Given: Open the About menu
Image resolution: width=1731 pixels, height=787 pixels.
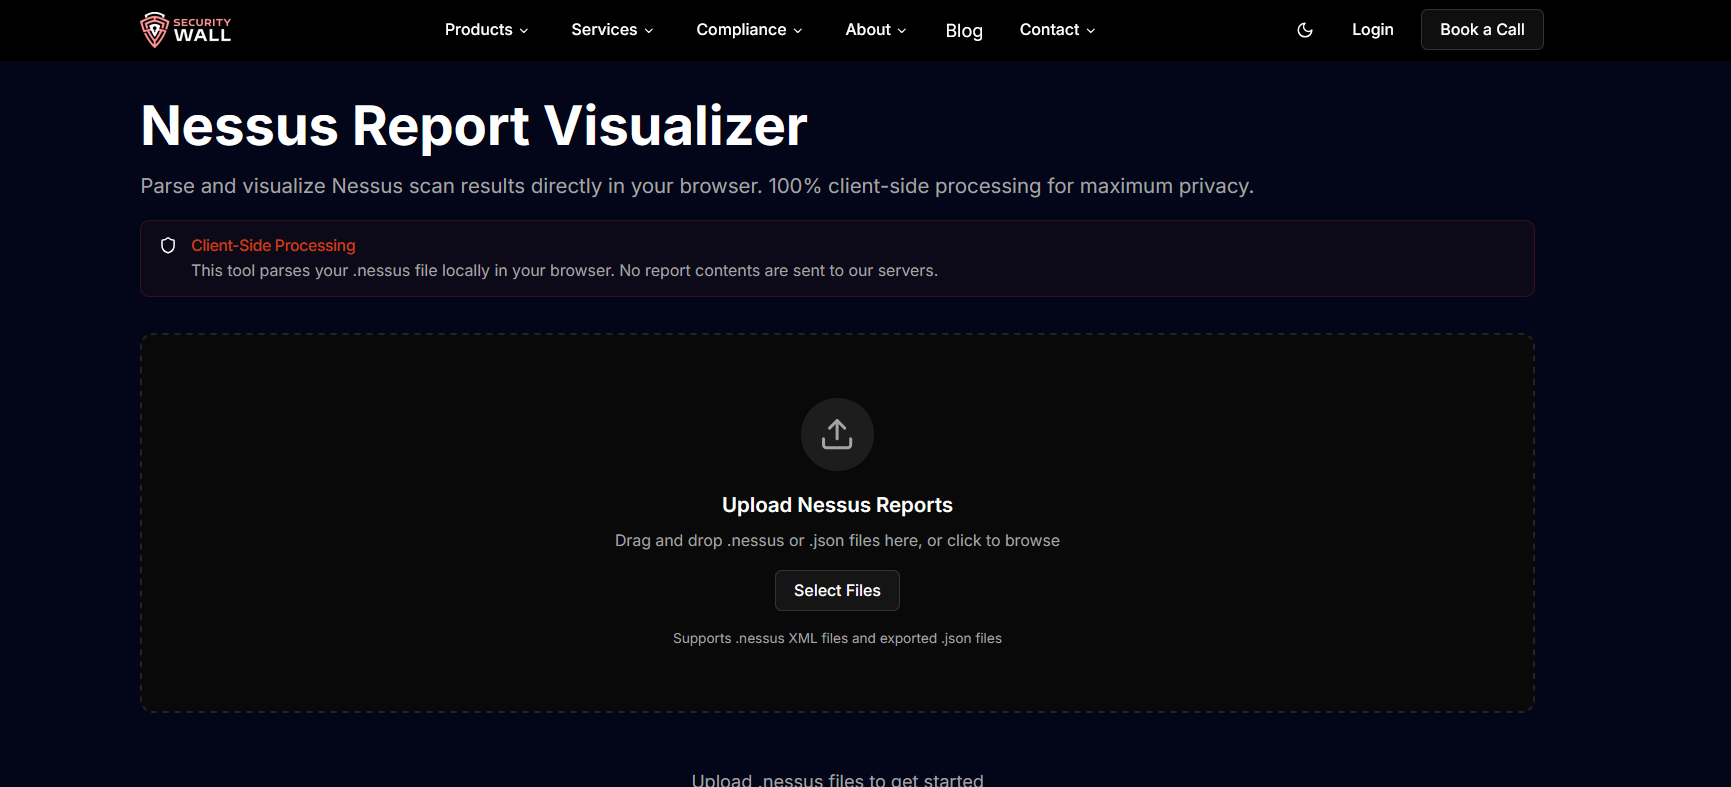Looking at the screenshot, I should (x=867, y=30).
